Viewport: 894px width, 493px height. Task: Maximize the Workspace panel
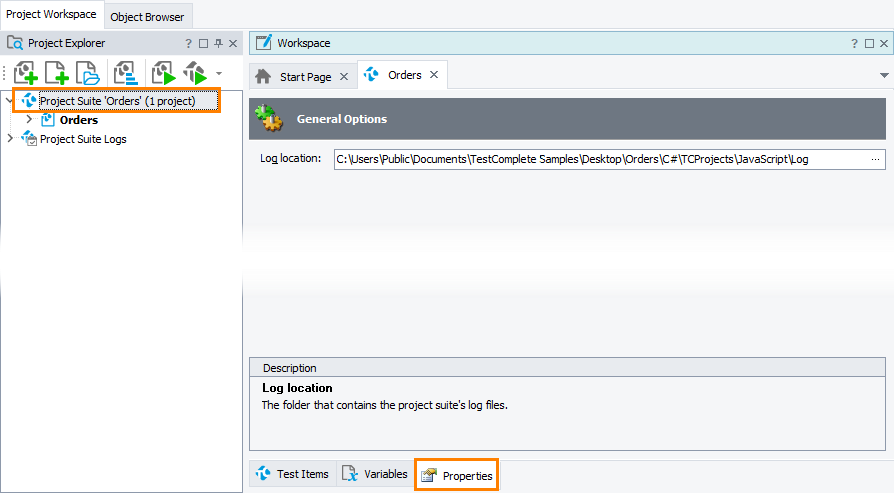(x=869, y=43)
